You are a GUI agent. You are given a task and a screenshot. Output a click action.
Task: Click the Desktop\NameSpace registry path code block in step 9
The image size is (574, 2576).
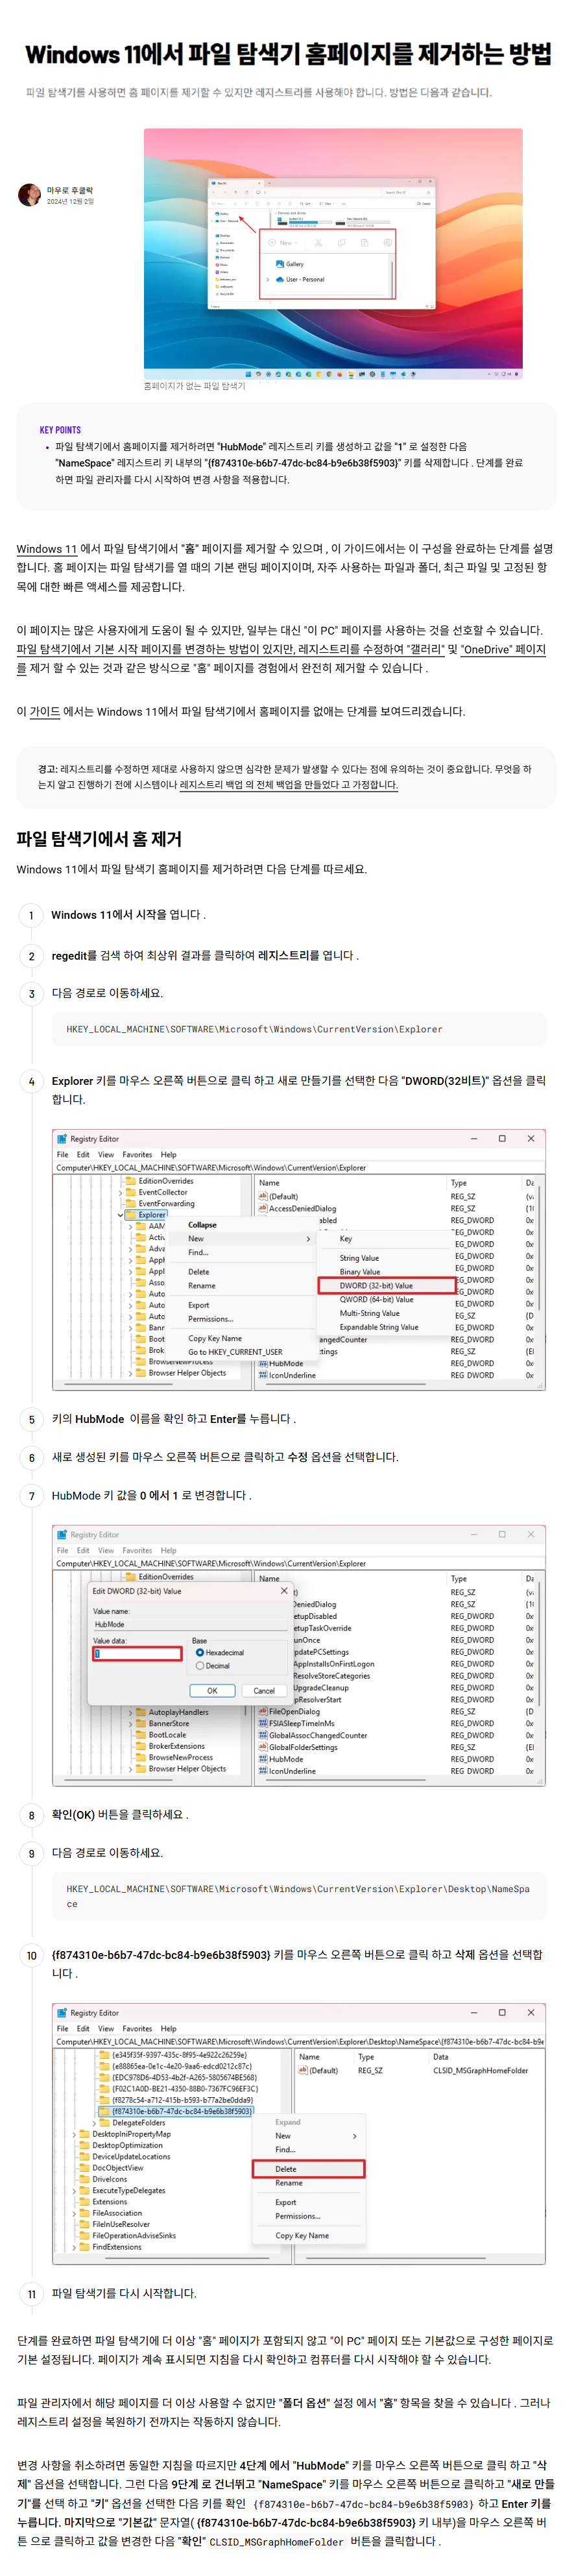(x=299, y=1896)
